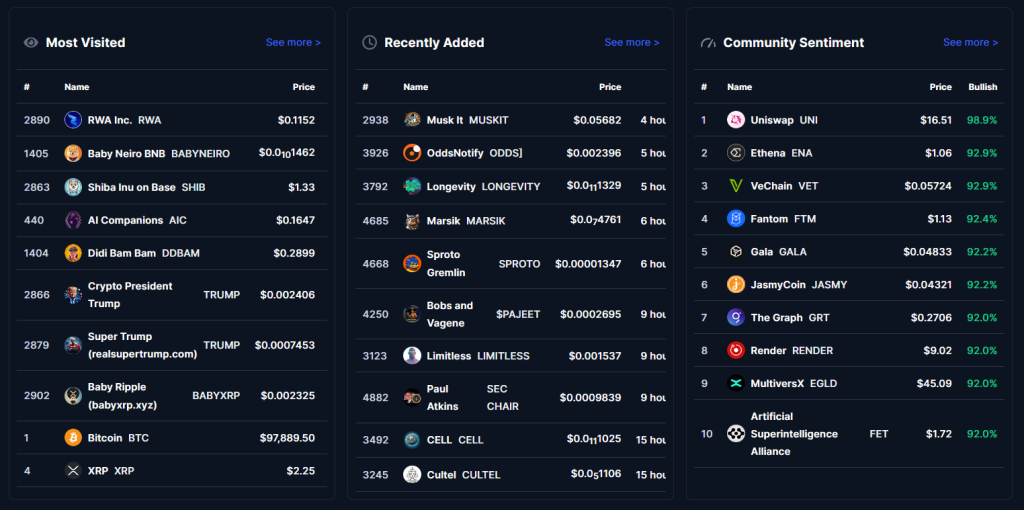Click the Bullish column header
1024x510 pixels.
point(983,87)
